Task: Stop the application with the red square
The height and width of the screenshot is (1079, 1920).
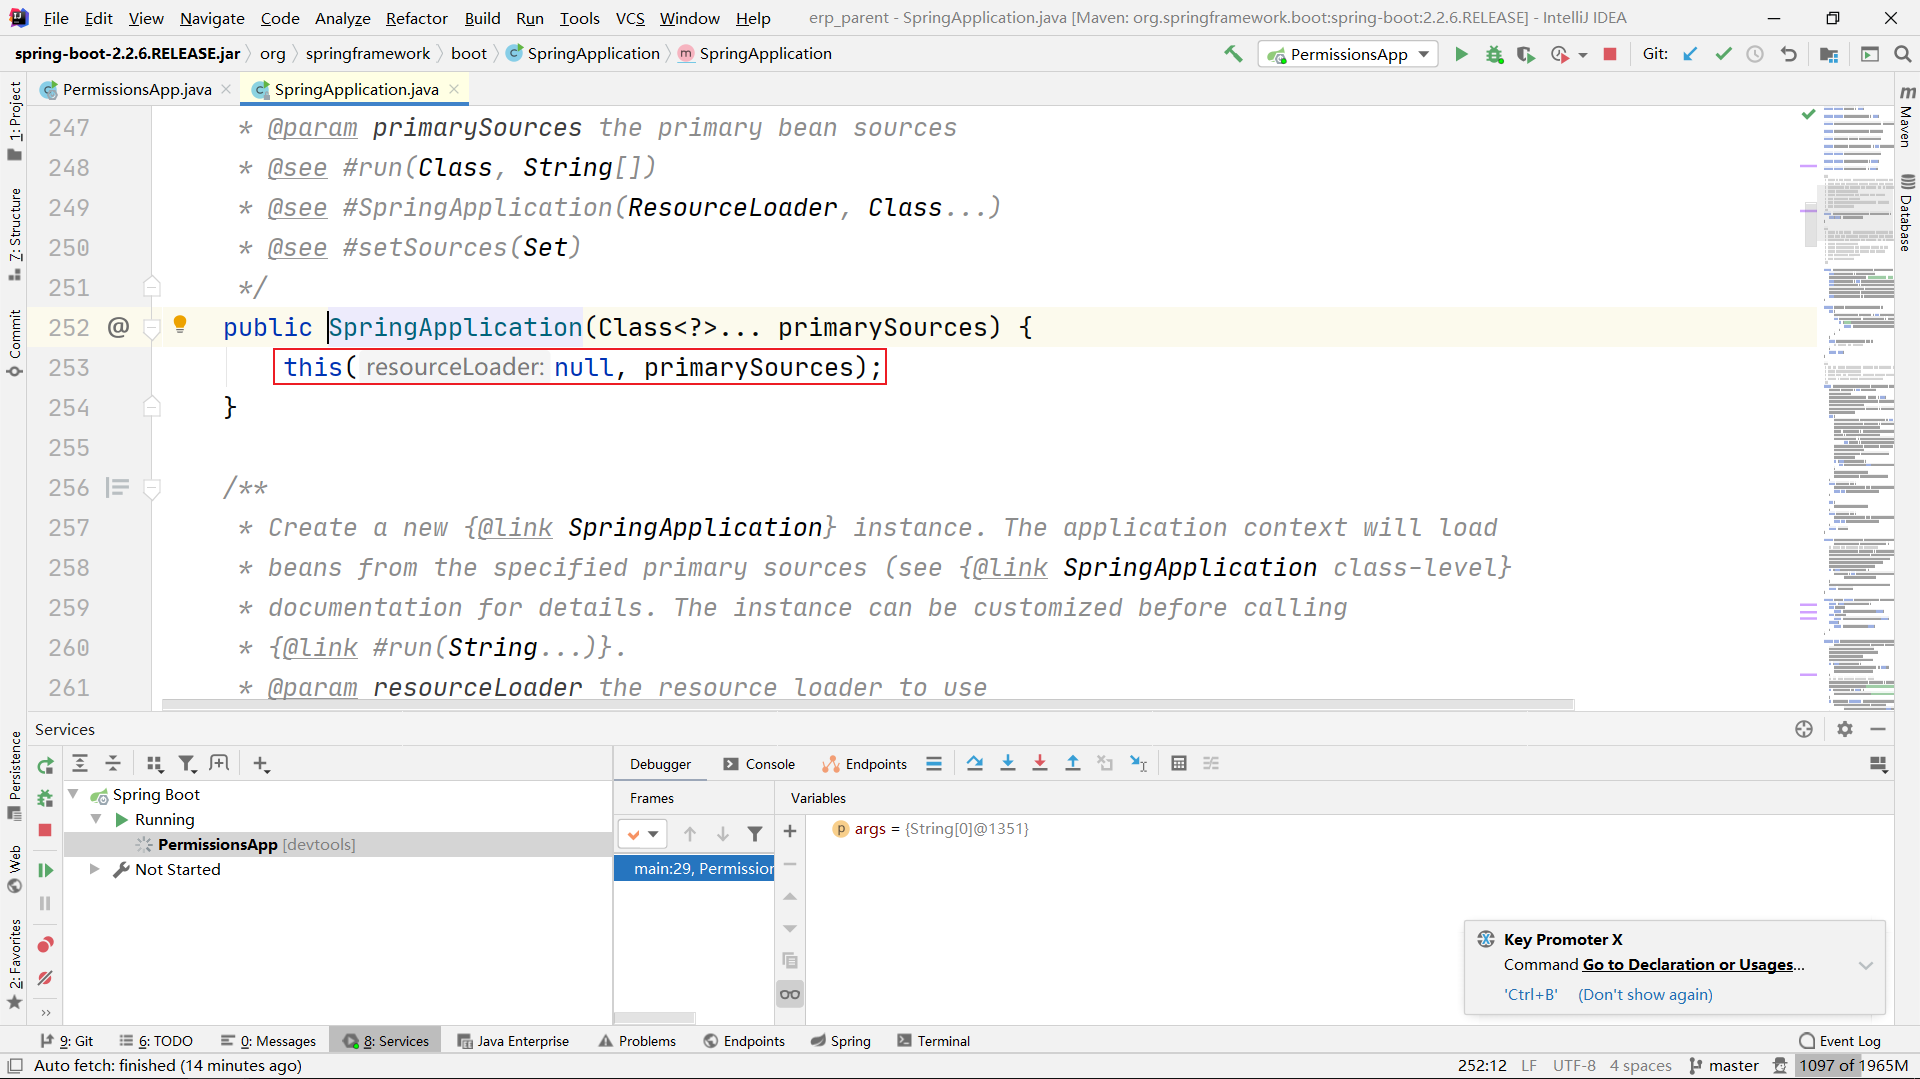Action: (1610, 54)
